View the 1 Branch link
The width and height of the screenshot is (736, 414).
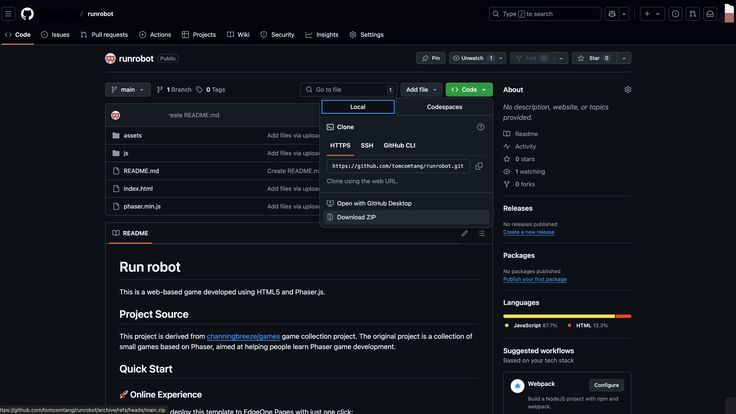click(x=174, y=90)
